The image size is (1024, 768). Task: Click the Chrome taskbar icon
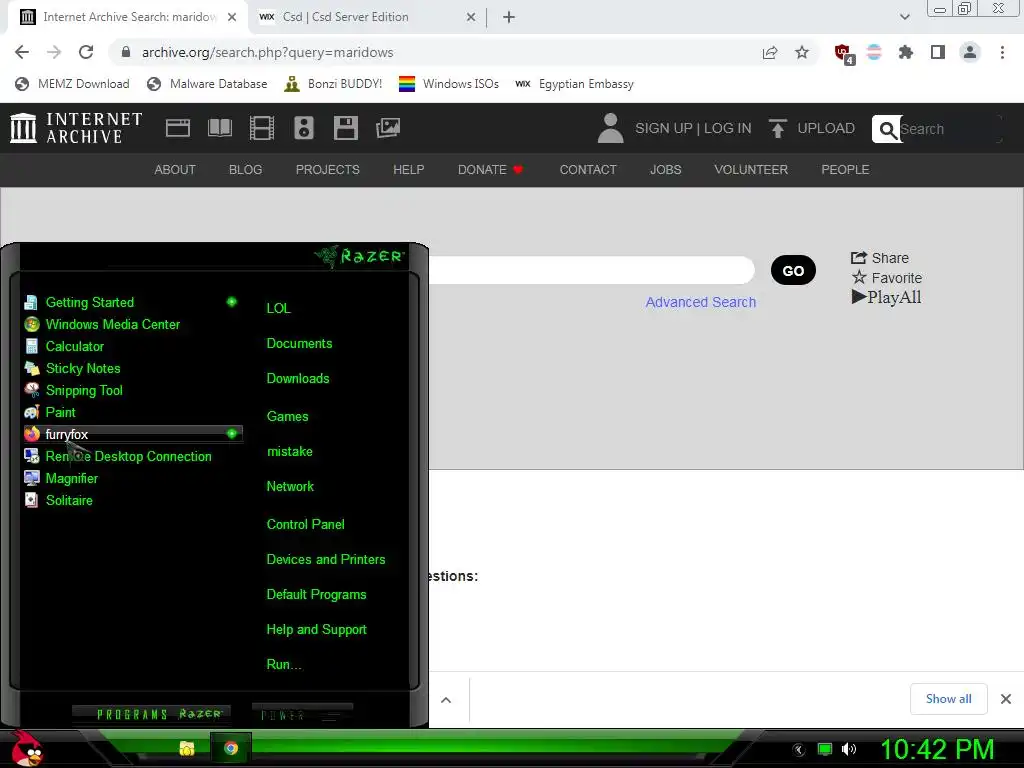(231, 748)
